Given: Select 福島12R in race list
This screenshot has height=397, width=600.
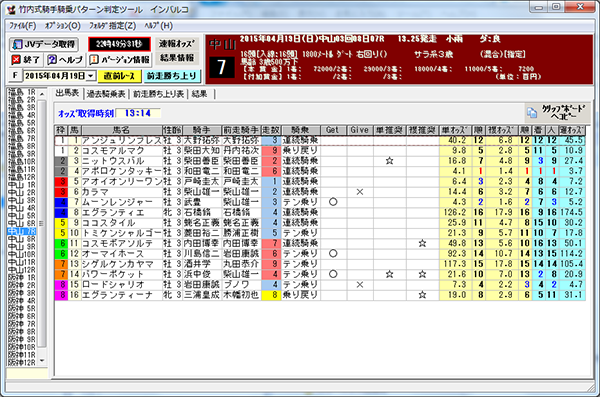Looking at the screenshot, I should [22, 177].
